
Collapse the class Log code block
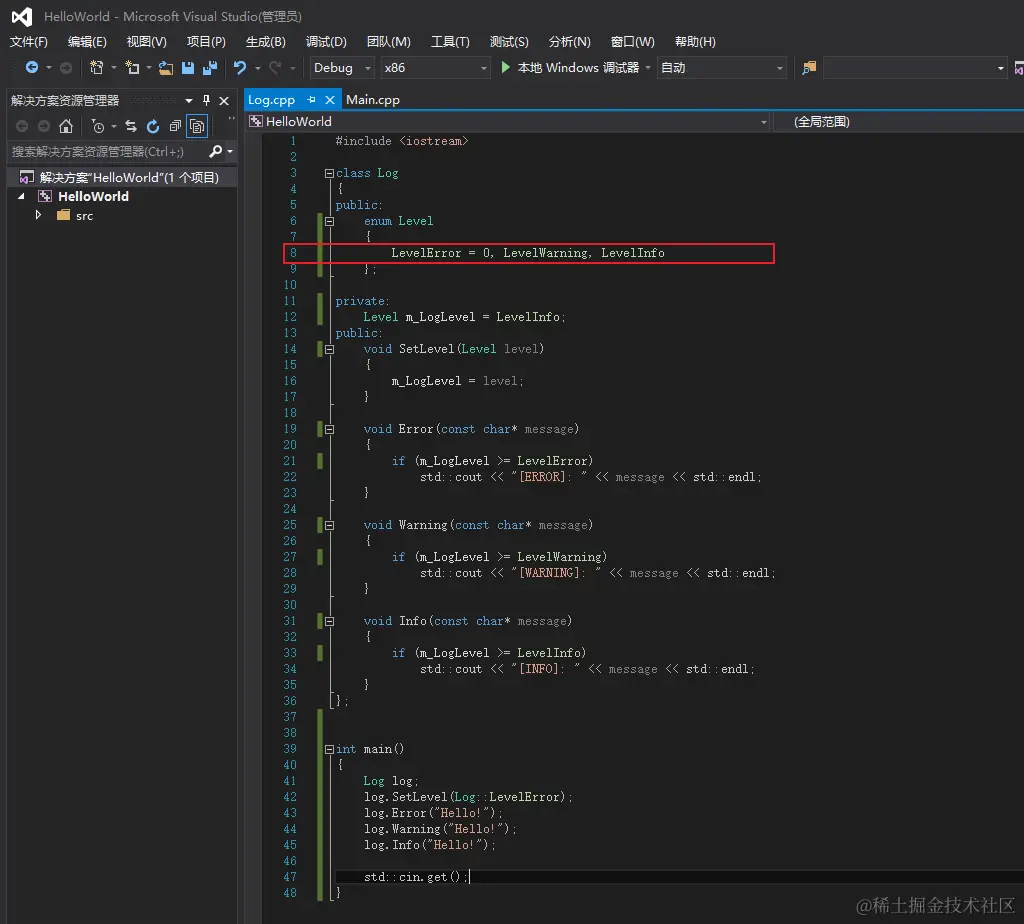point(328,173)
